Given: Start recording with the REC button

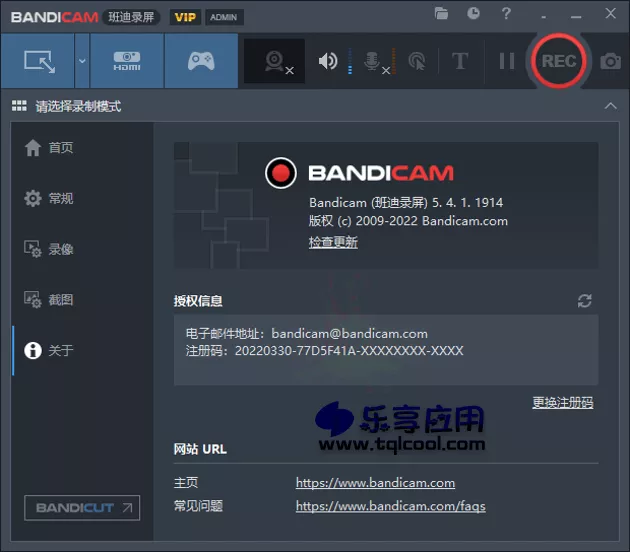Looking at the screenshot, I should (559, 61).
